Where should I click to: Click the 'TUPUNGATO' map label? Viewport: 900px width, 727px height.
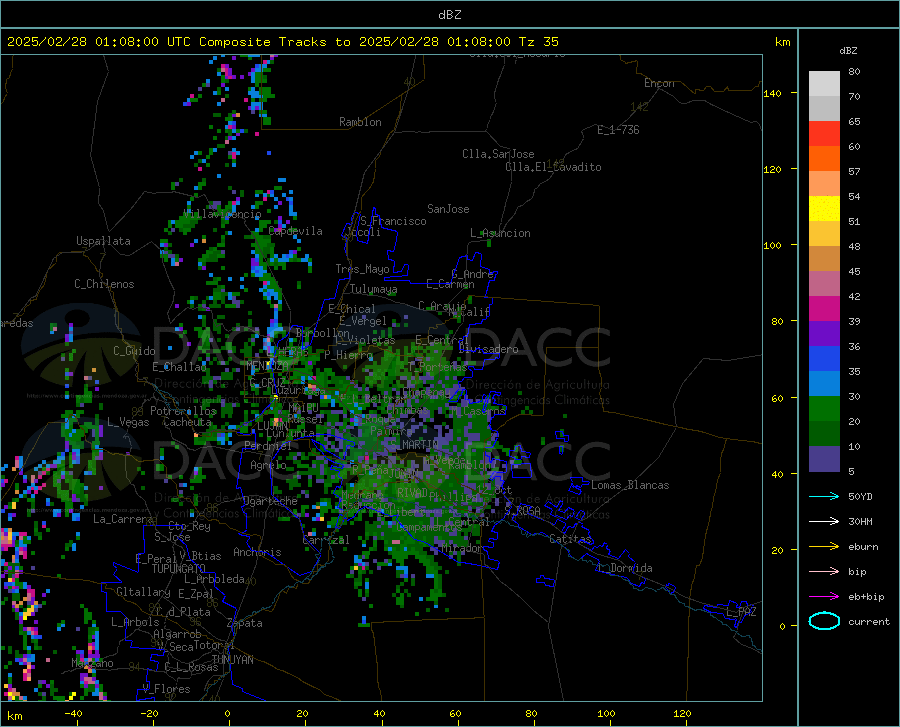click(179, 569)
